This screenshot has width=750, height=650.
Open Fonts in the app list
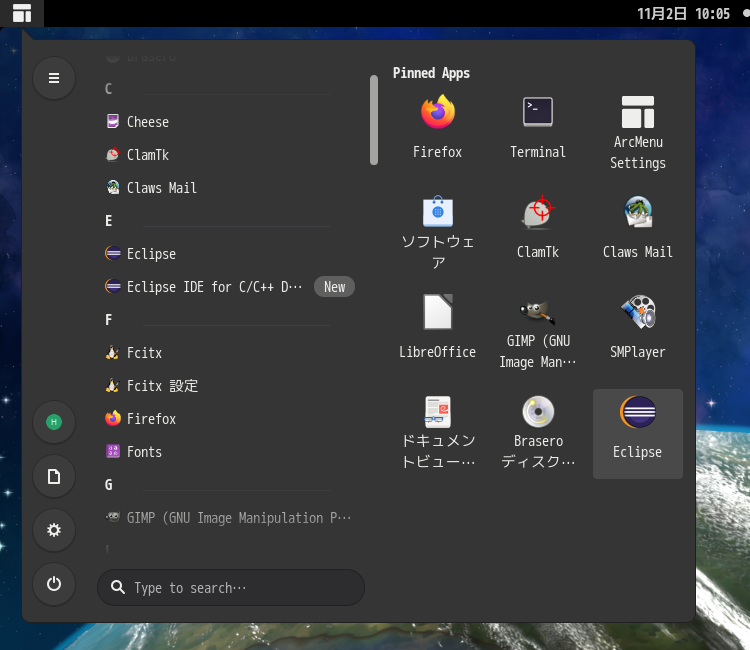[229, 452]
